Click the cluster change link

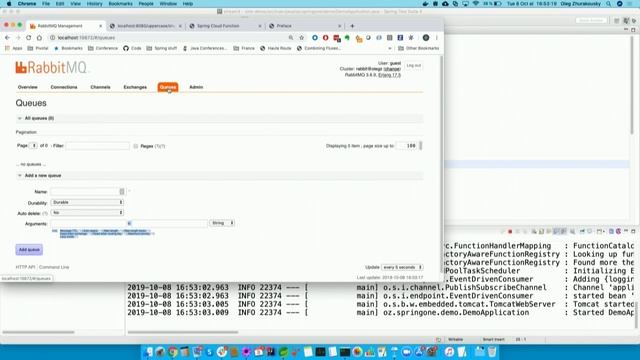point(392,69)
